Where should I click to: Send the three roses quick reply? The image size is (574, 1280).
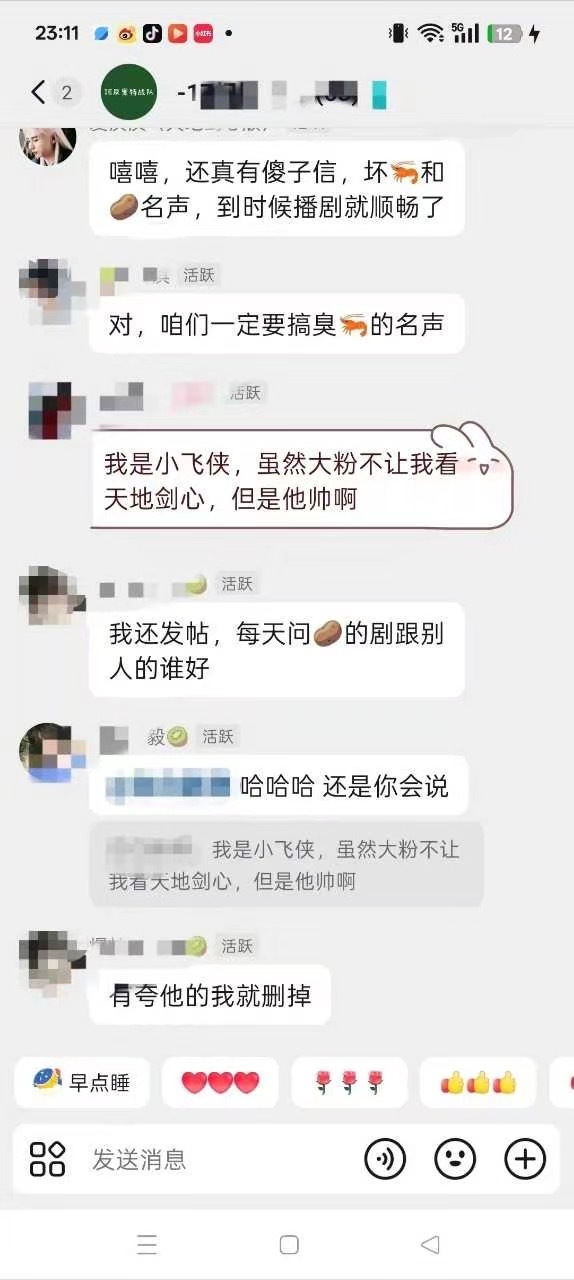pyautogui.click(x=349, y=1082)
